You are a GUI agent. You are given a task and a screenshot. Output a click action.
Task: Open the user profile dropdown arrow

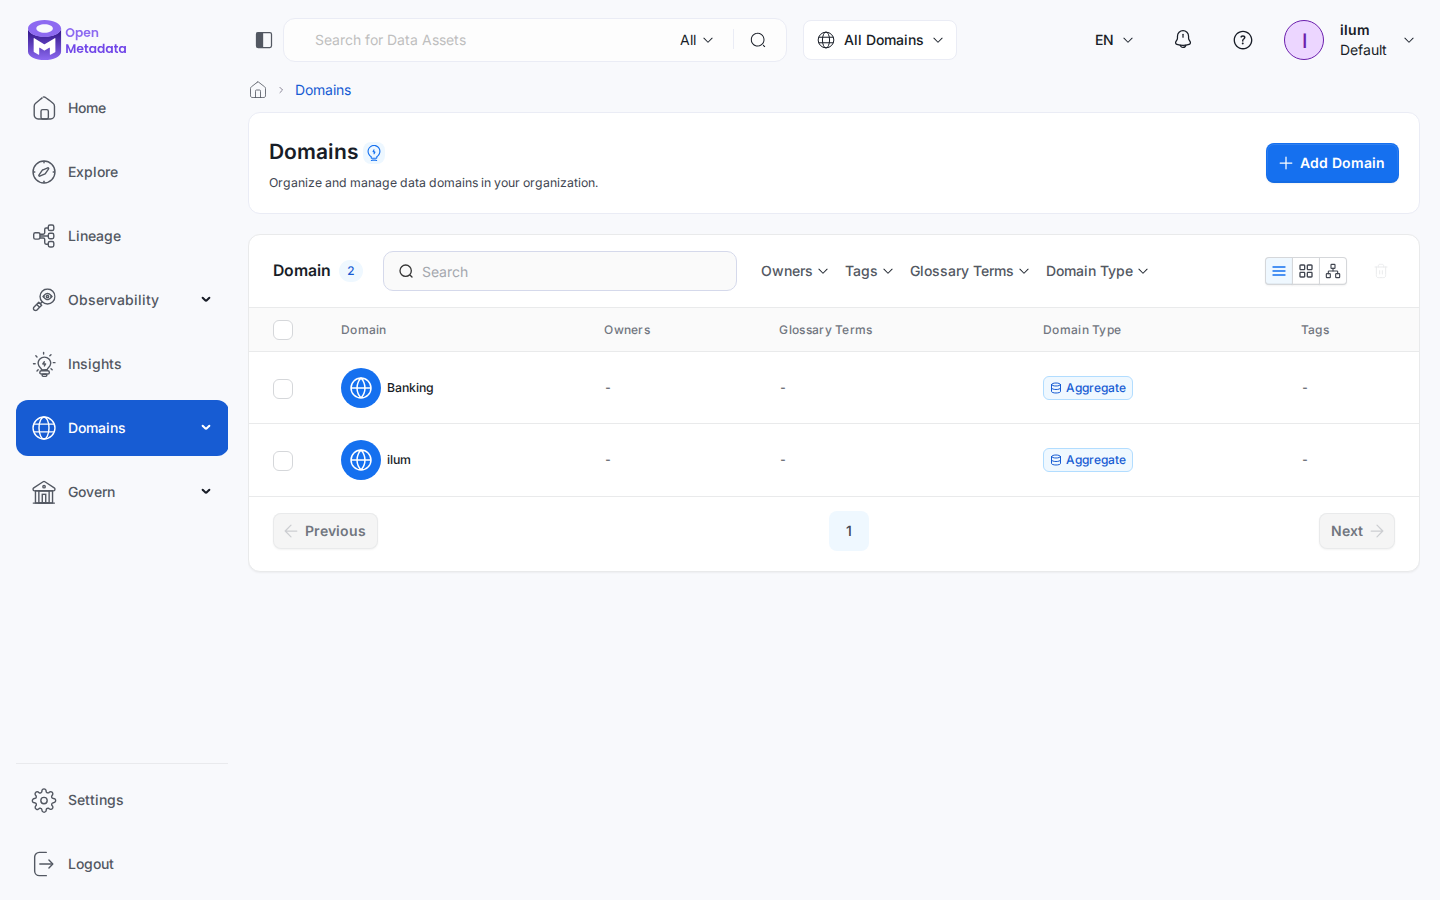pos(1409,40)
